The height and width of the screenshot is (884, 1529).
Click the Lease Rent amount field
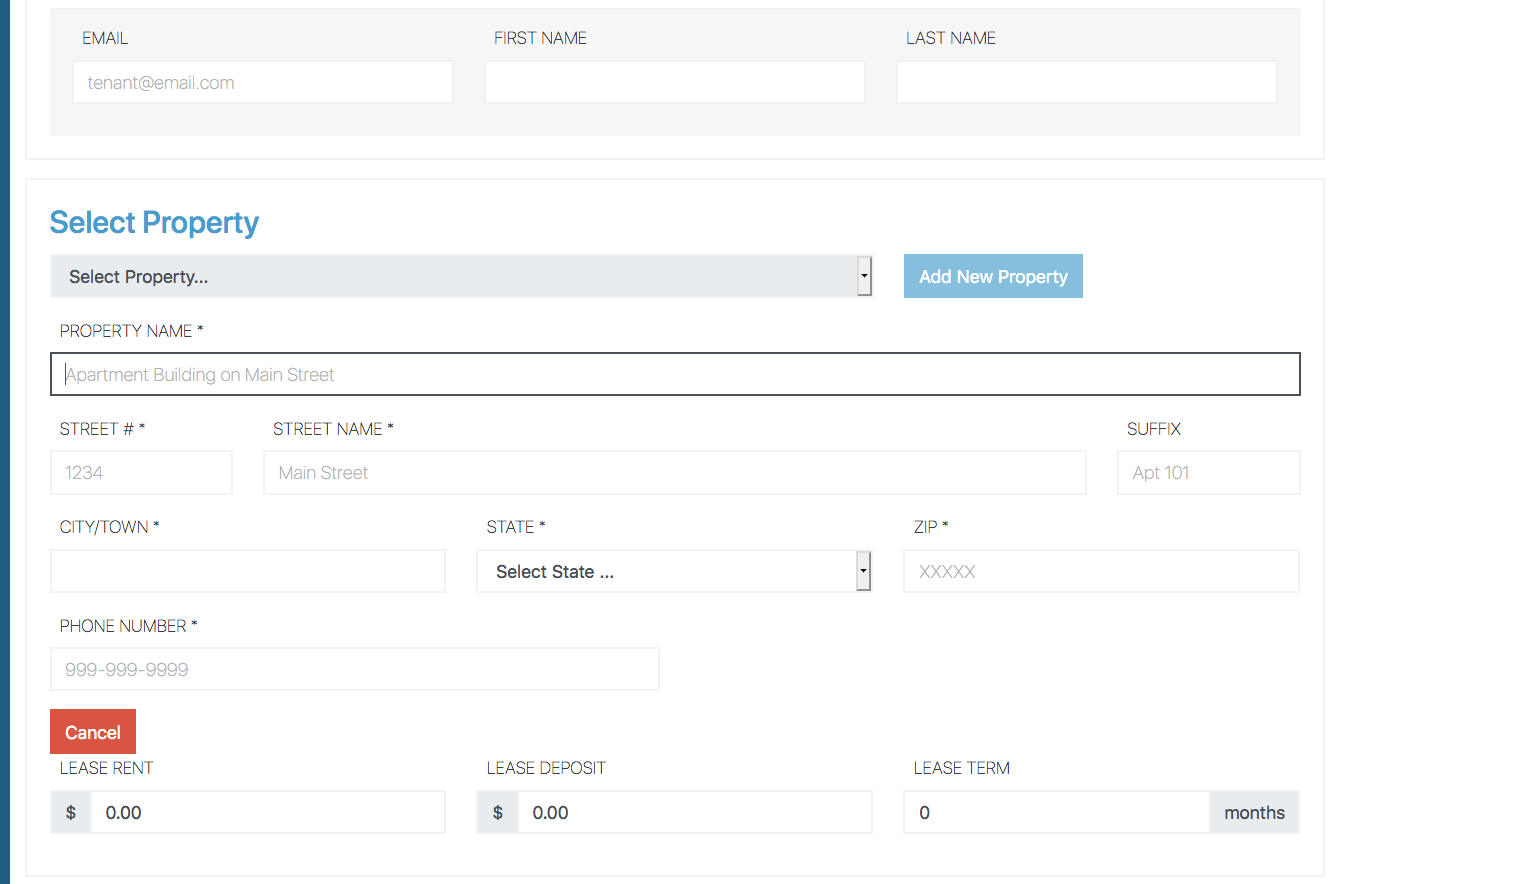(268, 812)
